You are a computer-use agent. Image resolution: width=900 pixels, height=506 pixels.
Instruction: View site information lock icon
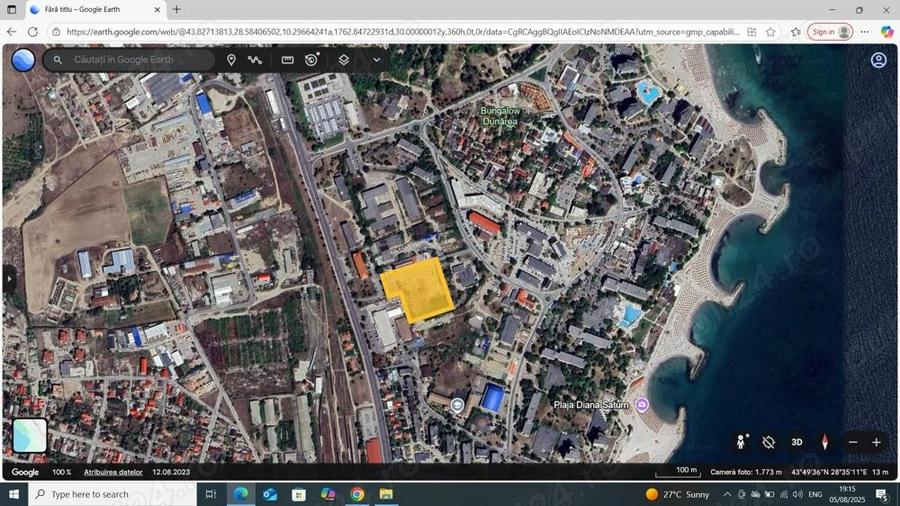56,32
